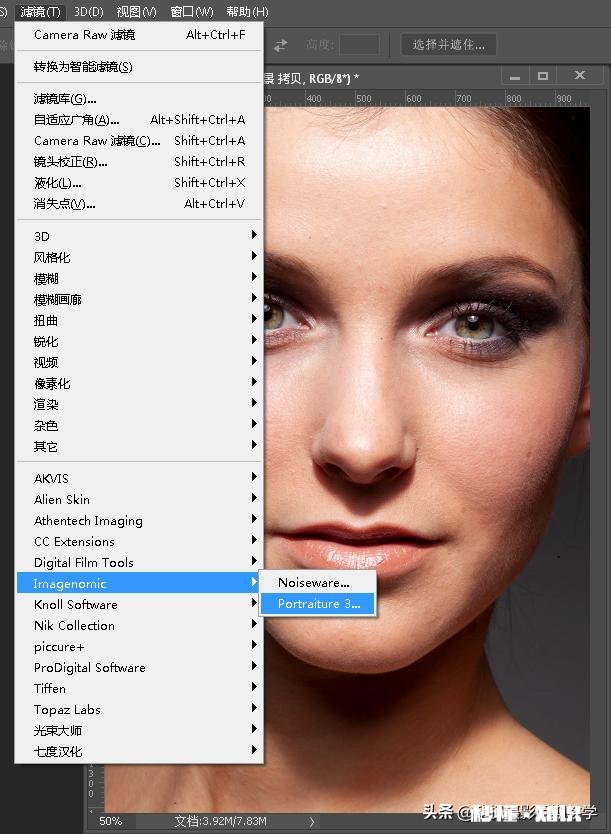
Task: Click the swap width and height arrows icon
Action: [x=281, y=44]
